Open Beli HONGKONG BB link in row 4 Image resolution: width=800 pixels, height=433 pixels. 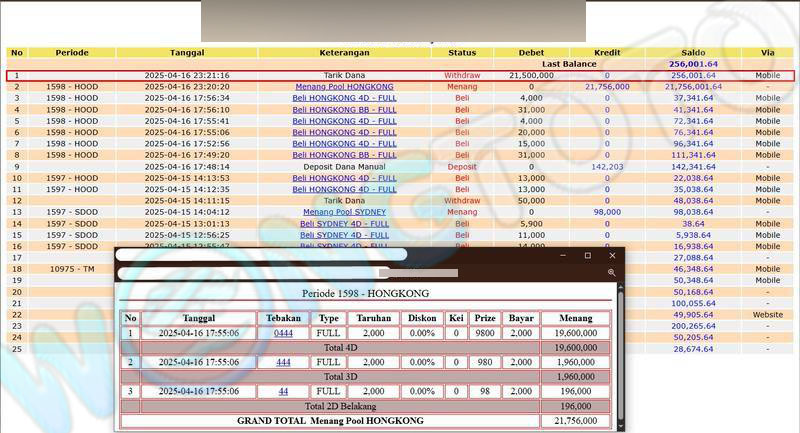344,110
